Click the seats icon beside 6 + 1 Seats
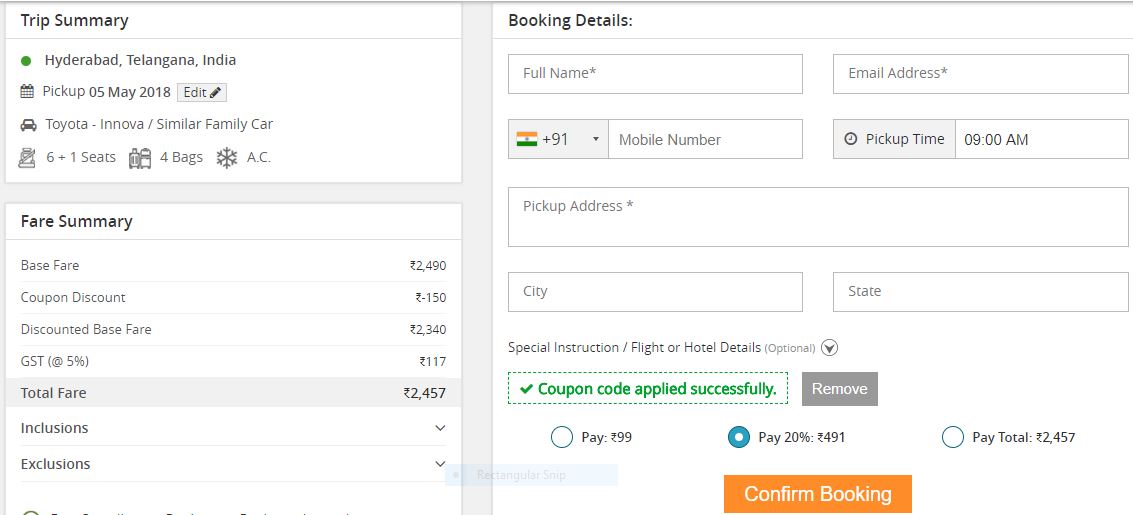Viewport: 1133px width, 515px height. coord(28,158)
